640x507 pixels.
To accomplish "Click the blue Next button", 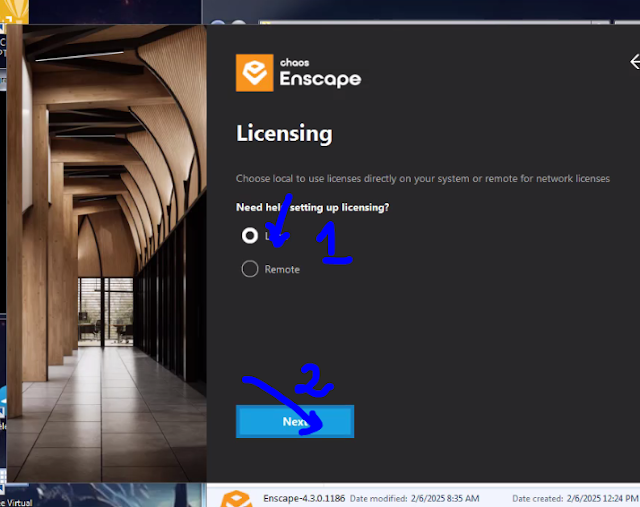I will coord(295,422).
